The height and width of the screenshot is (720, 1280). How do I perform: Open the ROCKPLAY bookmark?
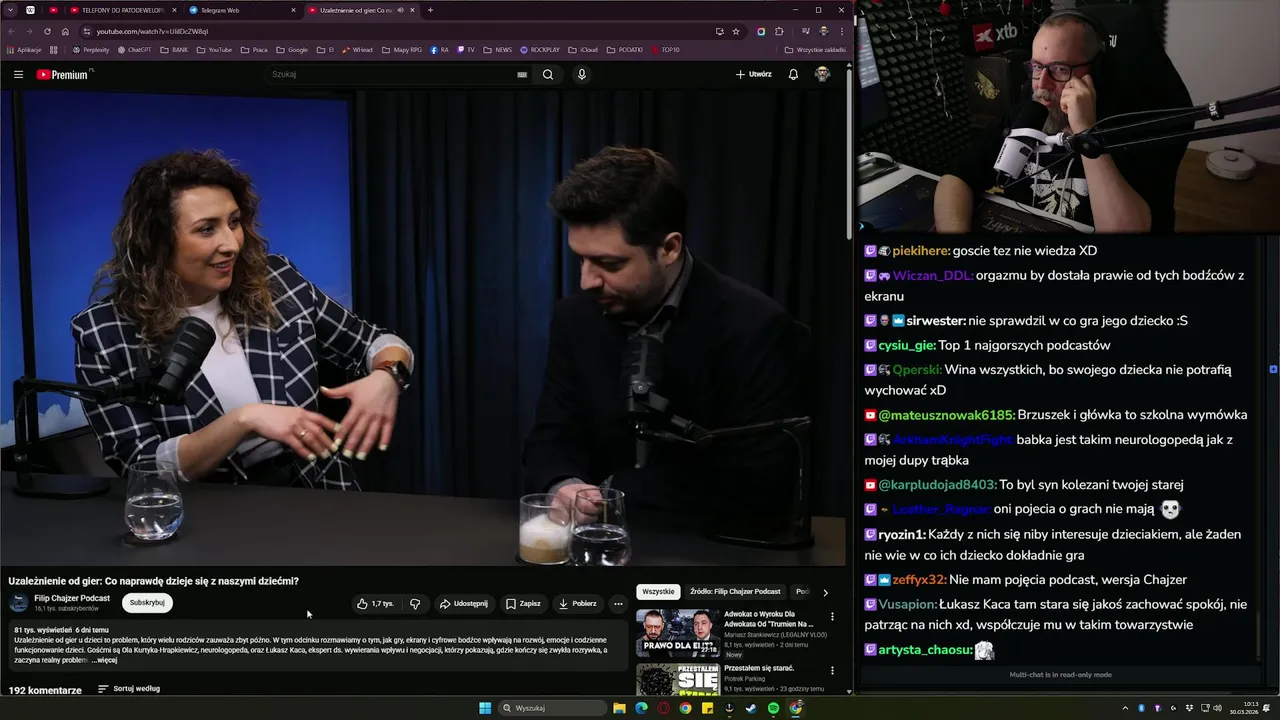click(x=540, y=49)
